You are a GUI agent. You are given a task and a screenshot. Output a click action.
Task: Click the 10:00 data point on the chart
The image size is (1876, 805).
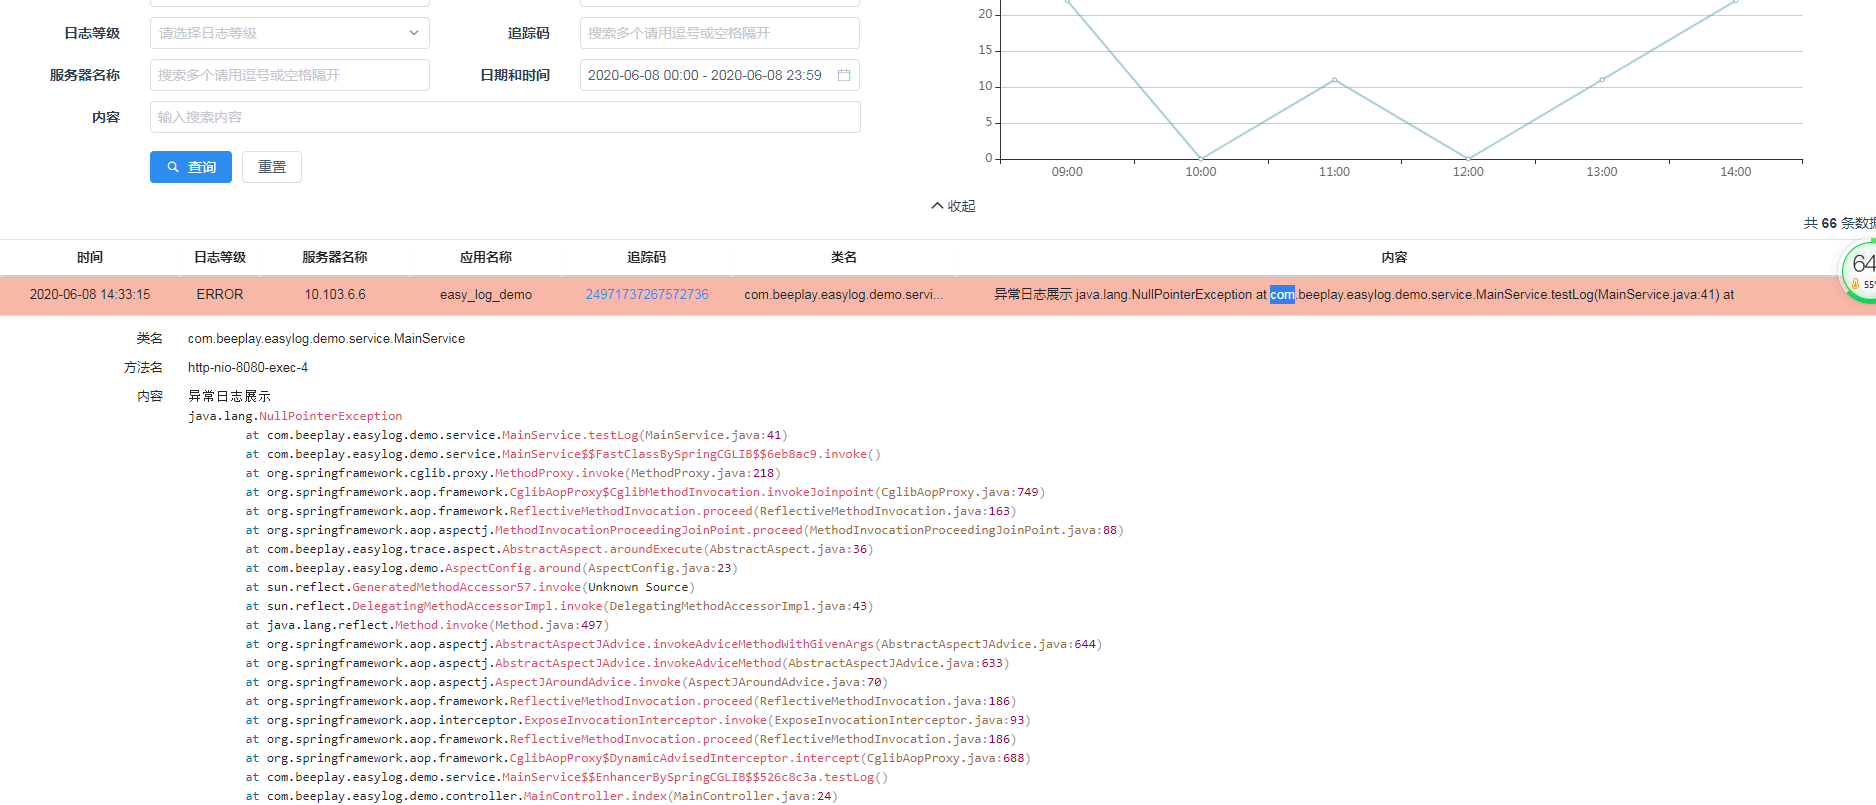[x=1201, y=158]
